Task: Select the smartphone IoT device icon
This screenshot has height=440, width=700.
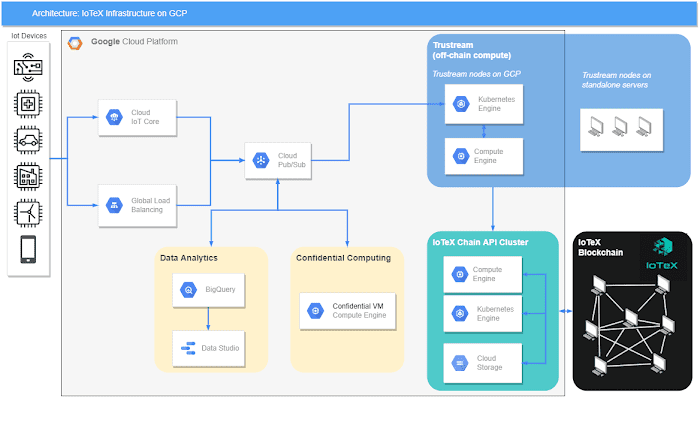Action: (28, 249)
